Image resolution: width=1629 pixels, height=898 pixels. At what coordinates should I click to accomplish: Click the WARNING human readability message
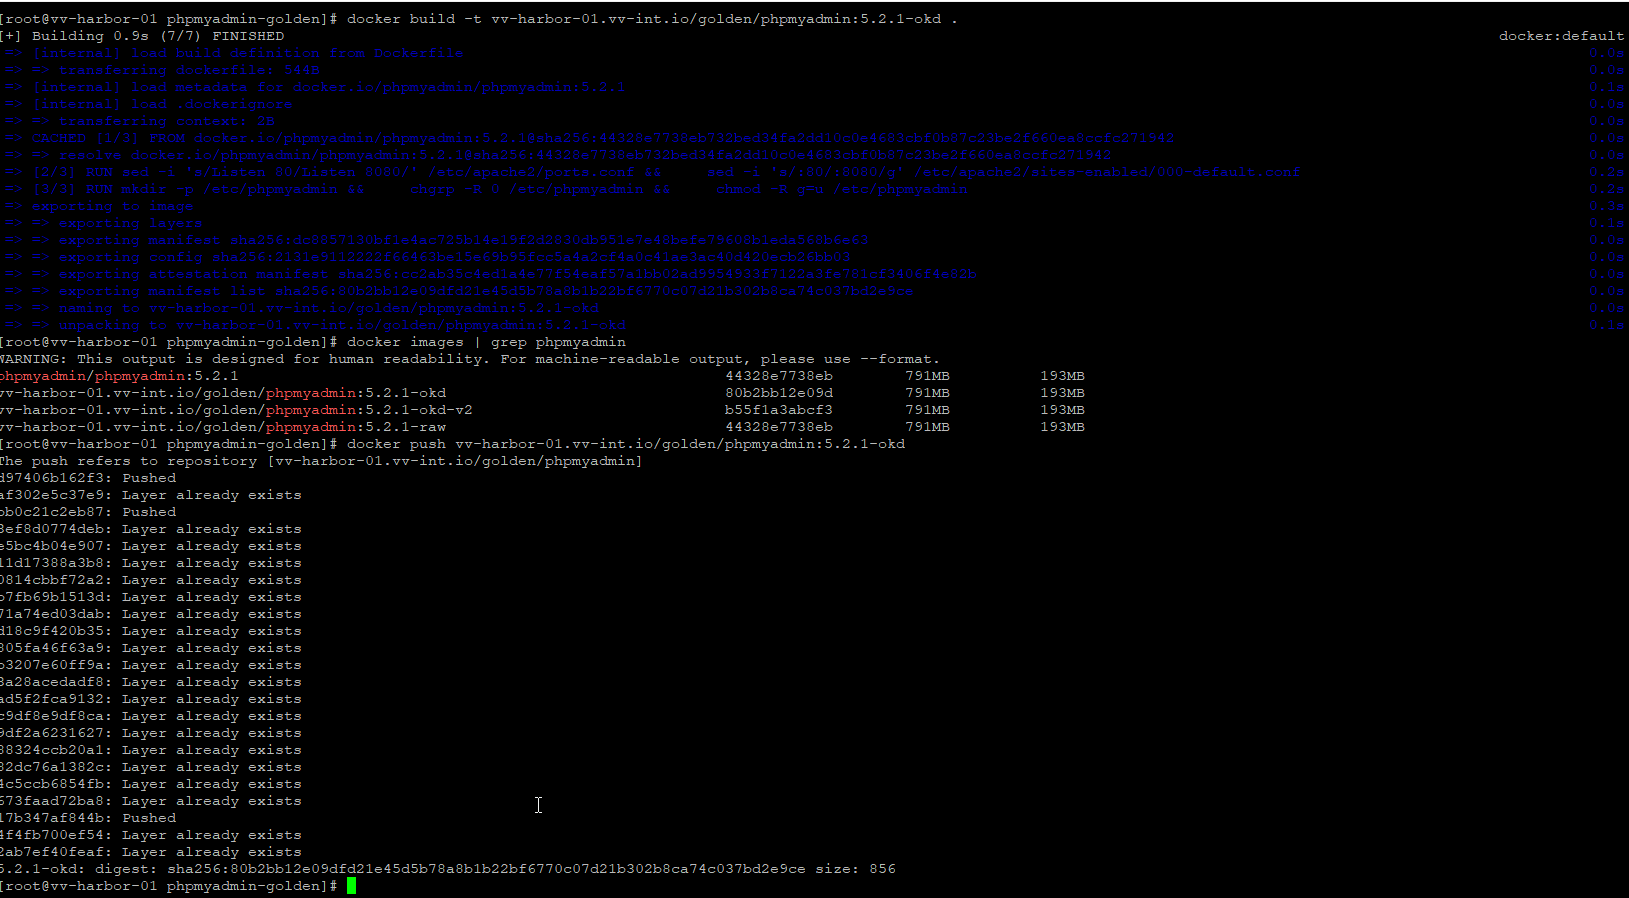coord(469,359)
